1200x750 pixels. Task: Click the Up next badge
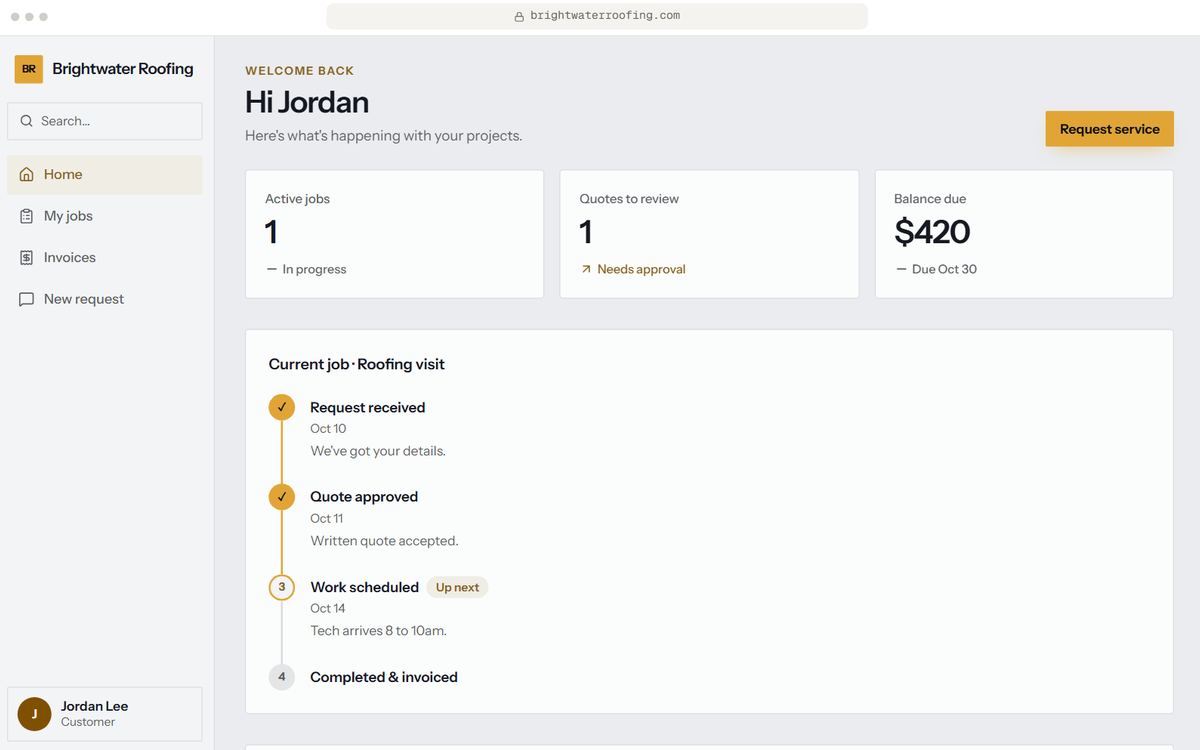(457, 587)
